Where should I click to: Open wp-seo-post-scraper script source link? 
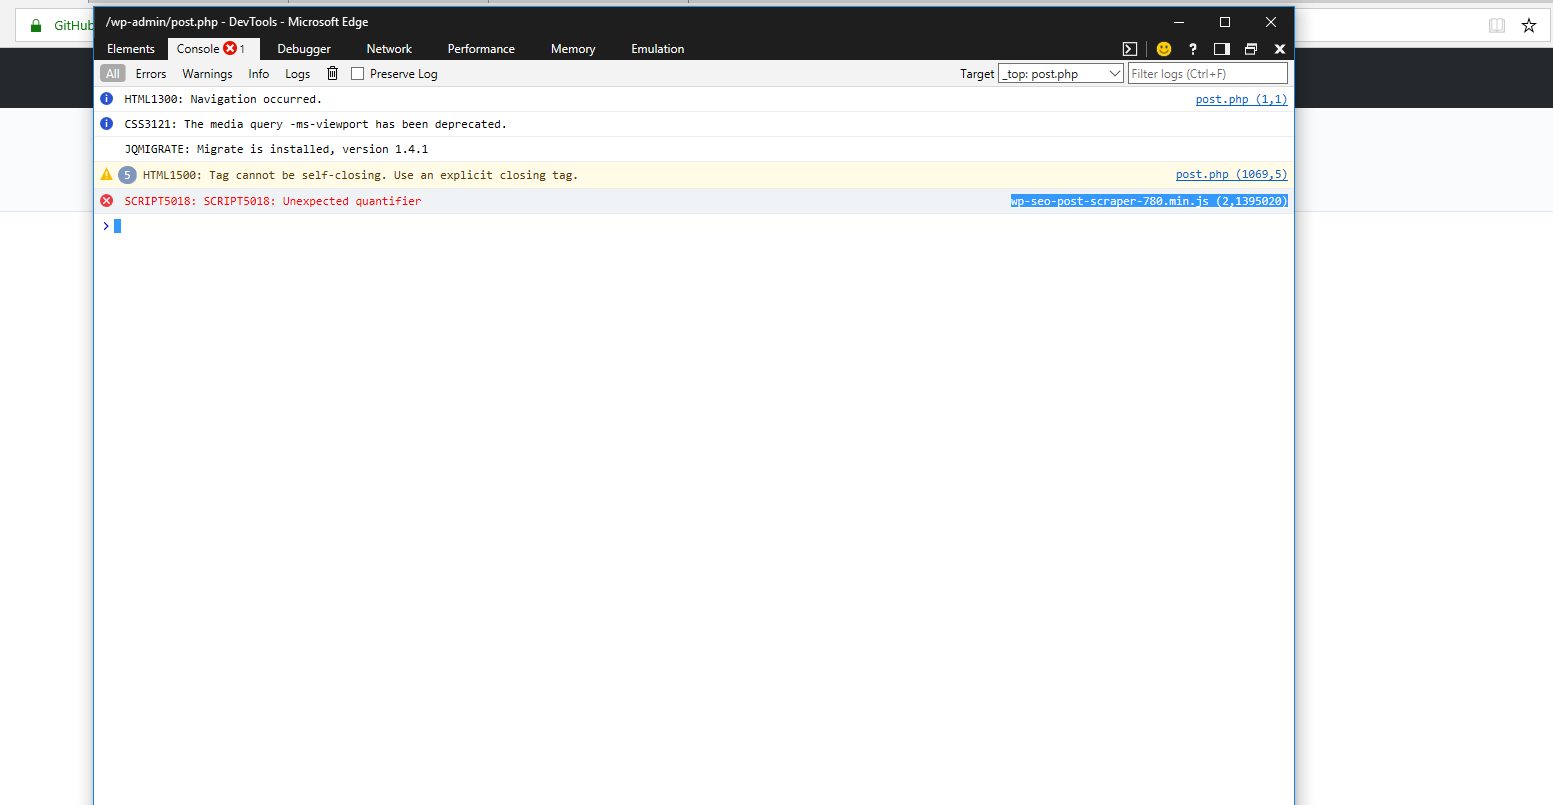(x=1148, y=200)
